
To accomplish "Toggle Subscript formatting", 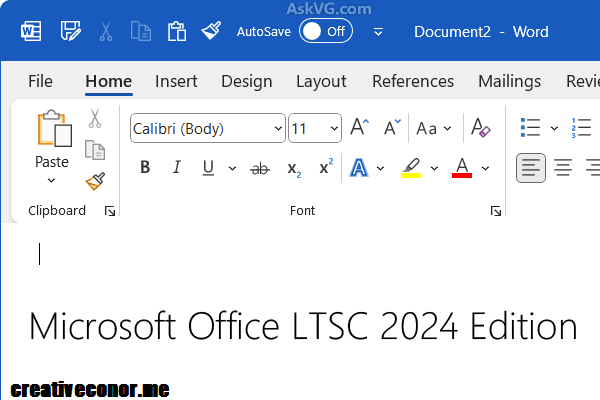I will click(x=294, y=169).
